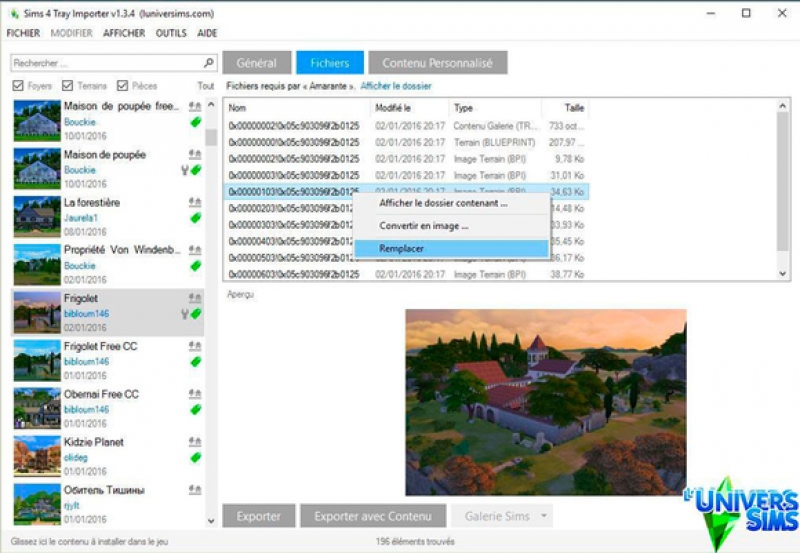The width and height of the screenshot is (800, 553).
Task: Select Kidzie Planet lot thumbnail
Action: (37, 457)
